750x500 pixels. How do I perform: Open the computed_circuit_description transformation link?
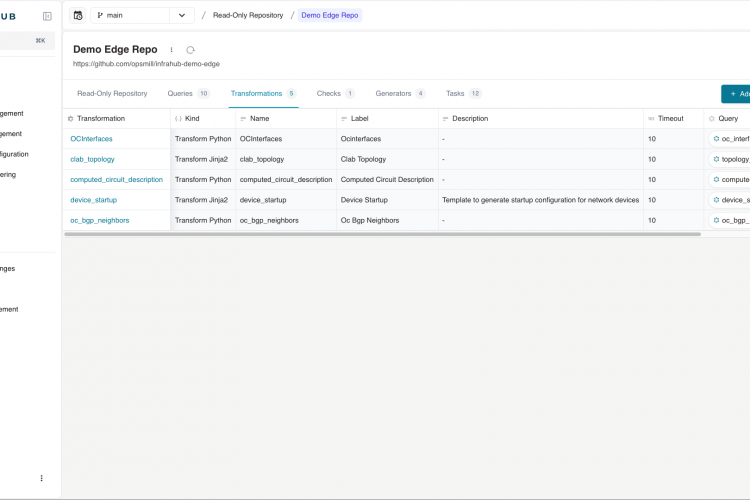click(x=117, y=179)
